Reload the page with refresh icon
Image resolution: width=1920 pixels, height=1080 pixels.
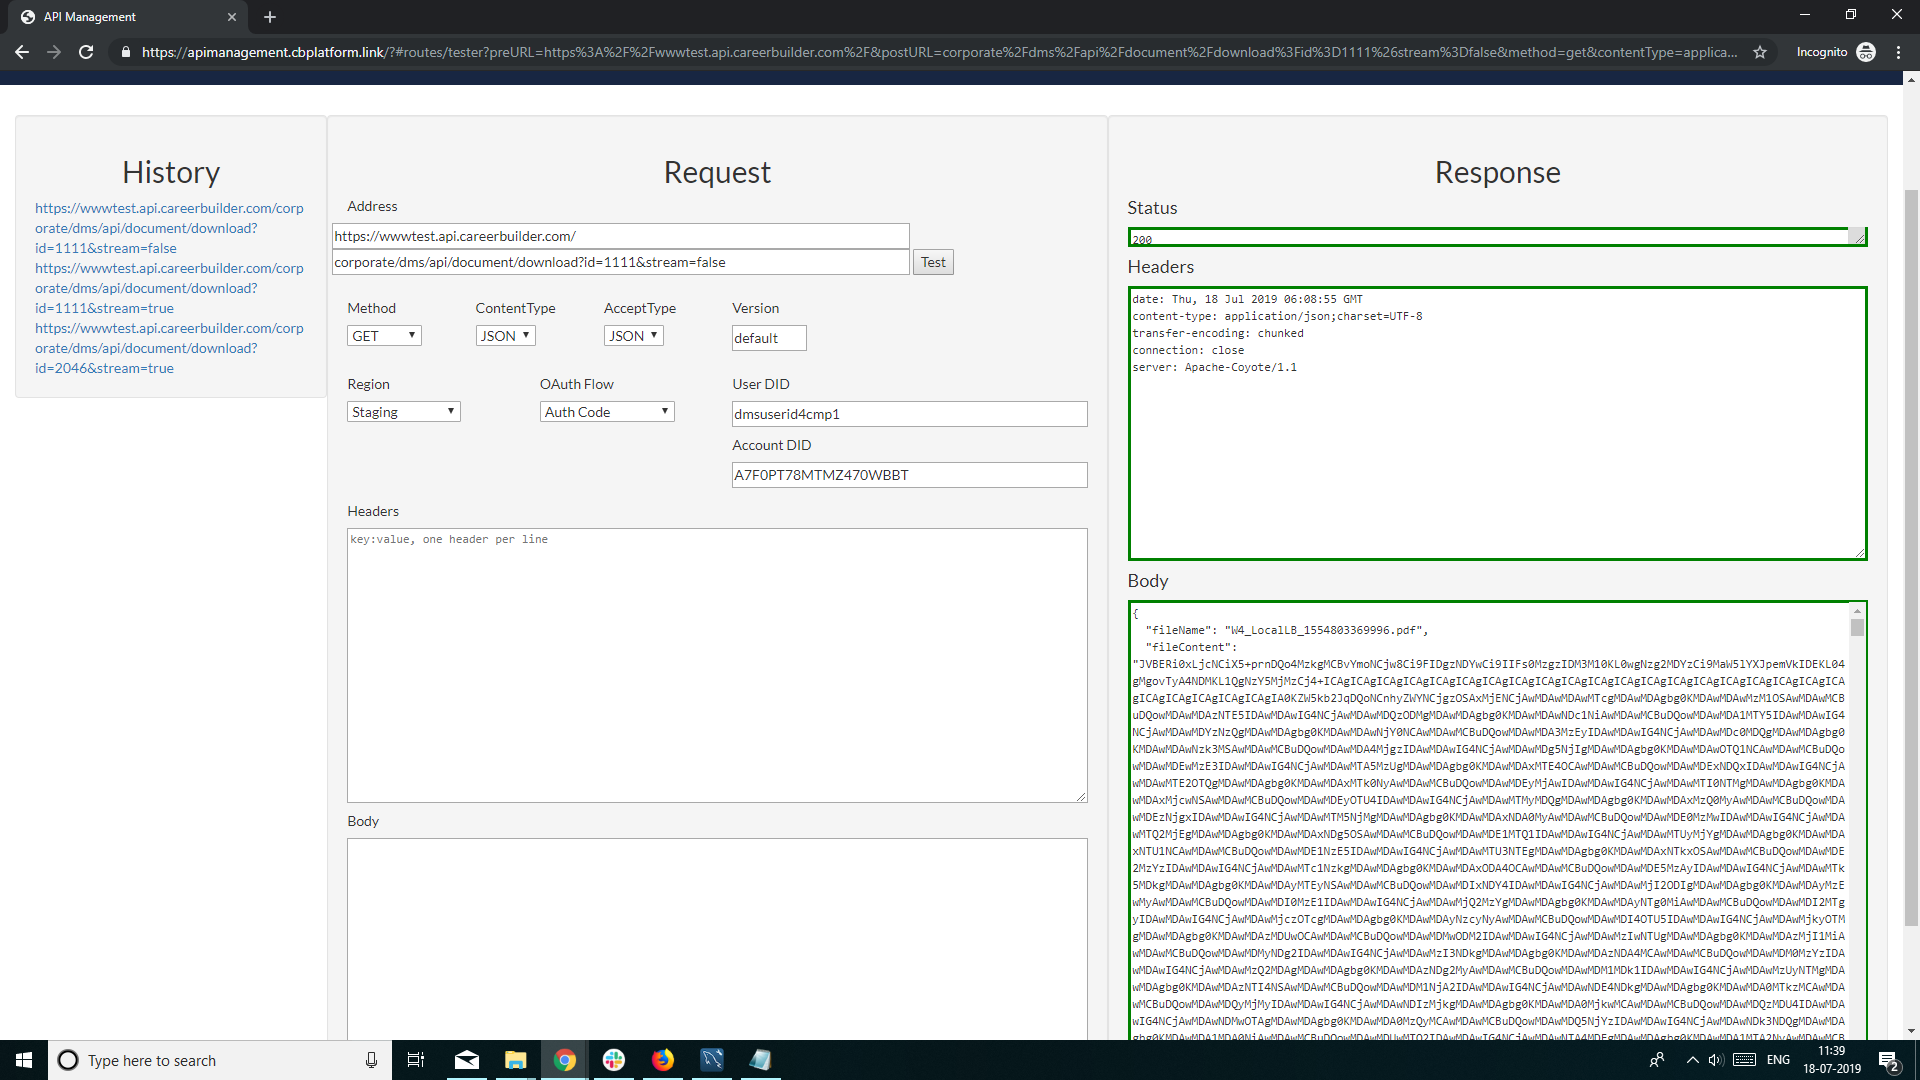(86, 52)
